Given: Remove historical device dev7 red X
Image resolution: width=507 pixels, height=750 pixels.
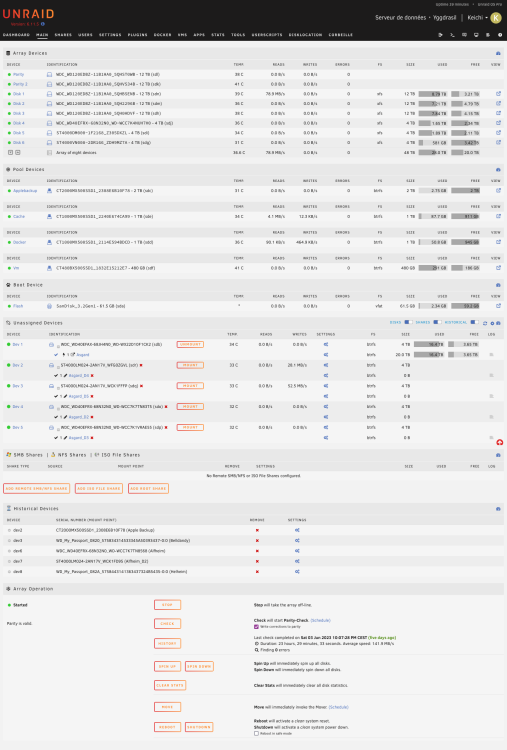Looking at the screenshot, I should 257,561.
